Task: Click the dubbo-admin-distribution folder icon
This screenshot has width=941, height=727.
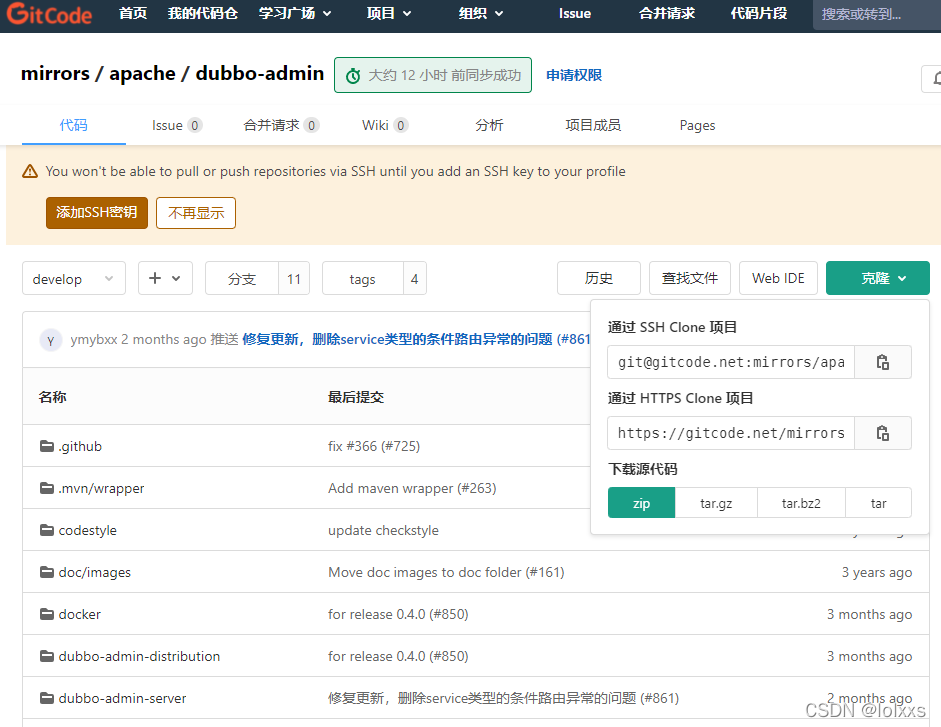Action: click(47, 656)
